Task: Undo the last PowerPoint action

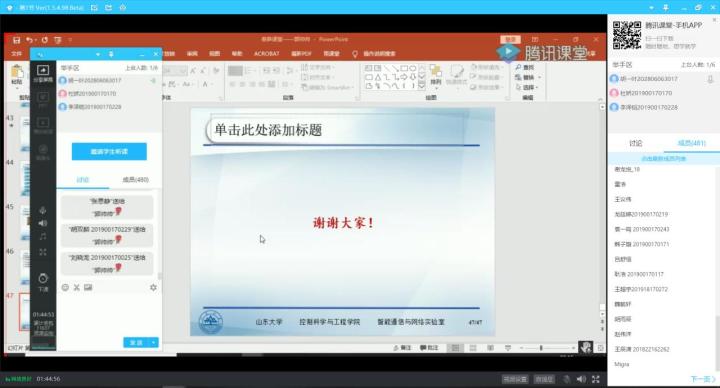Action: click(30, 40)
